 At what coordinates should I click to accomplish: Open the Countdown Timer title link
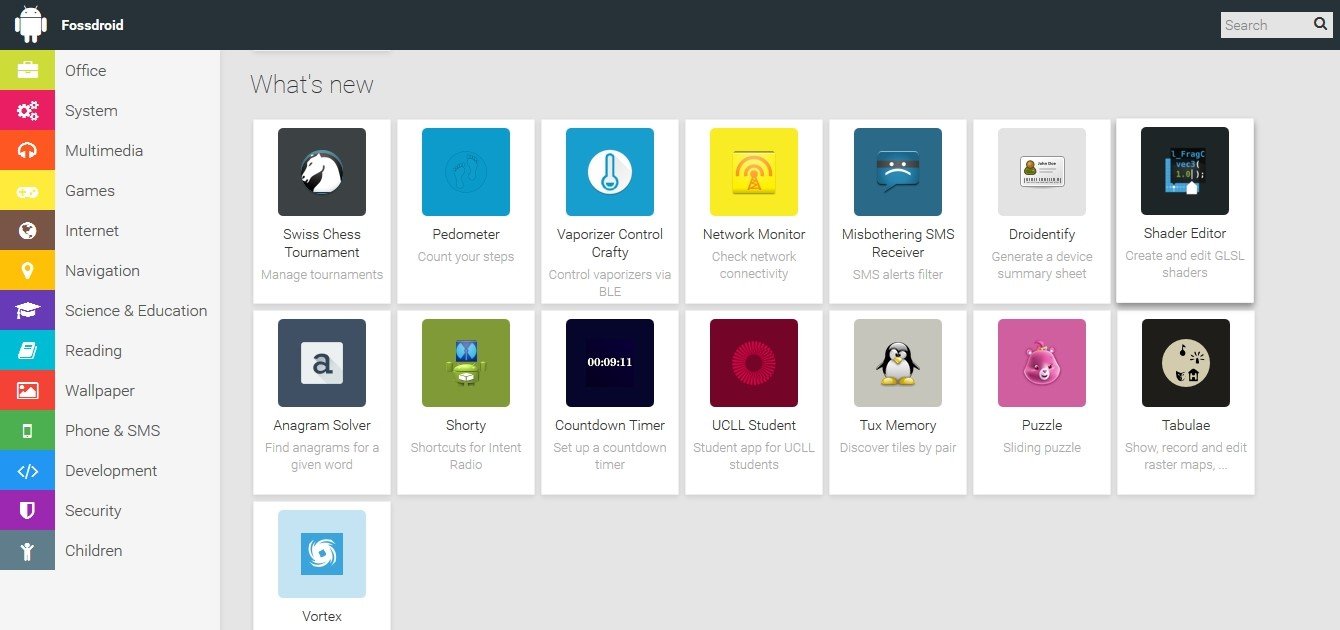click(x=610, y=425)
